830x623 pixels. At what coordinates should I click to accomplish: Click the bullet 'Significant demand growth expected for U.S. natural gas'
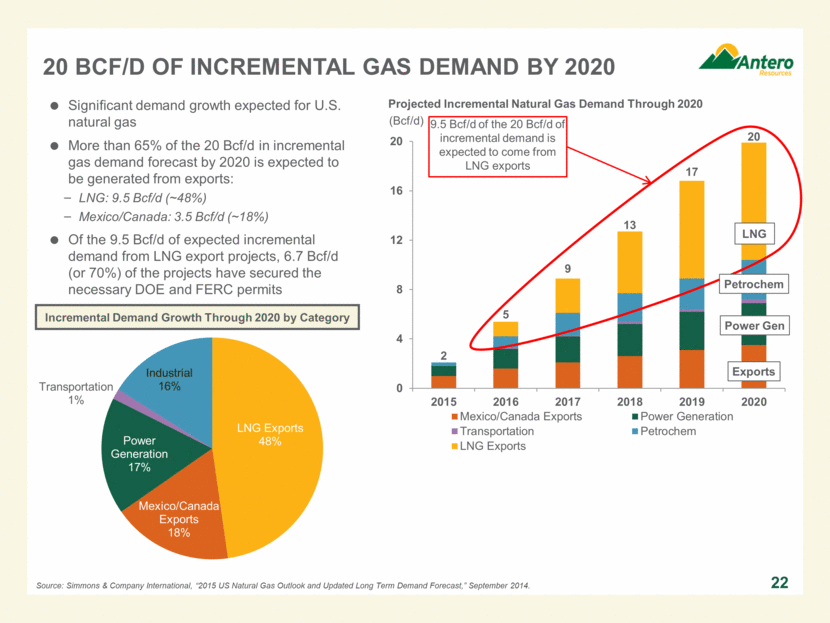pos(204,114)
